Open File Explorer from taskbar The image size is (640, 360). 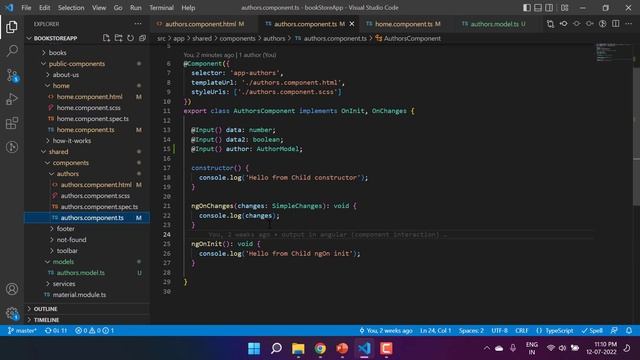pos(298,348)
